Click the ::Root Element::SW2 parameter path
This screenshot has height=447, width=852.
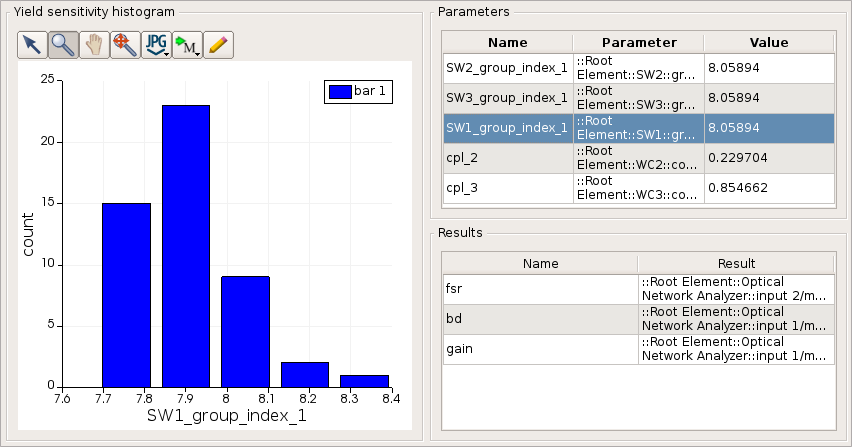(636, 68)
